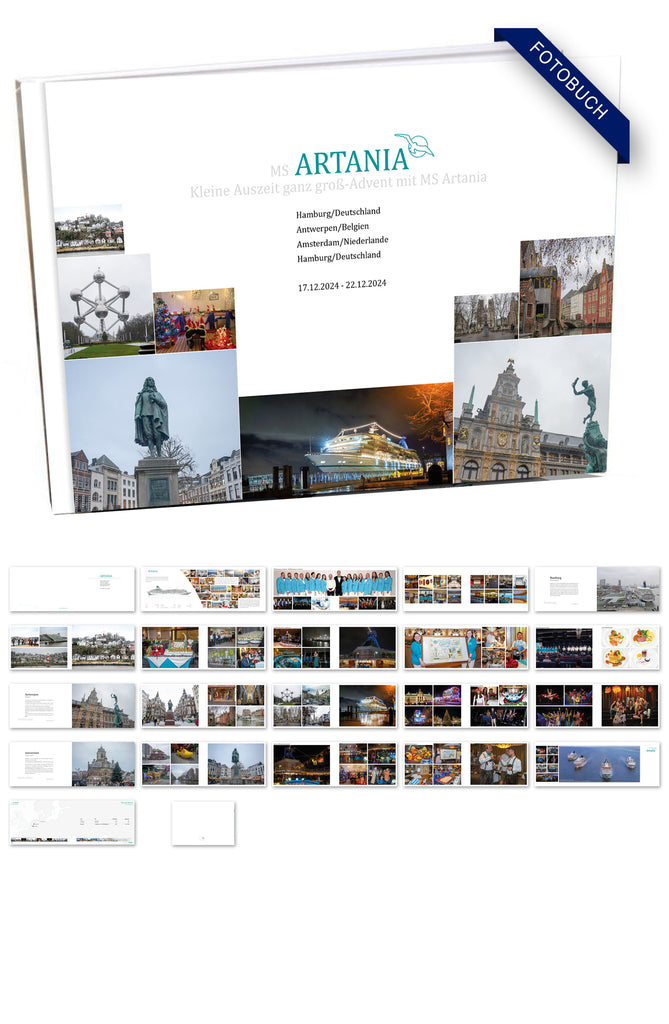The height and width of the screenshot is (1024, 669).
Task: Open the route map page thumbnail
Action: [72, 823]
